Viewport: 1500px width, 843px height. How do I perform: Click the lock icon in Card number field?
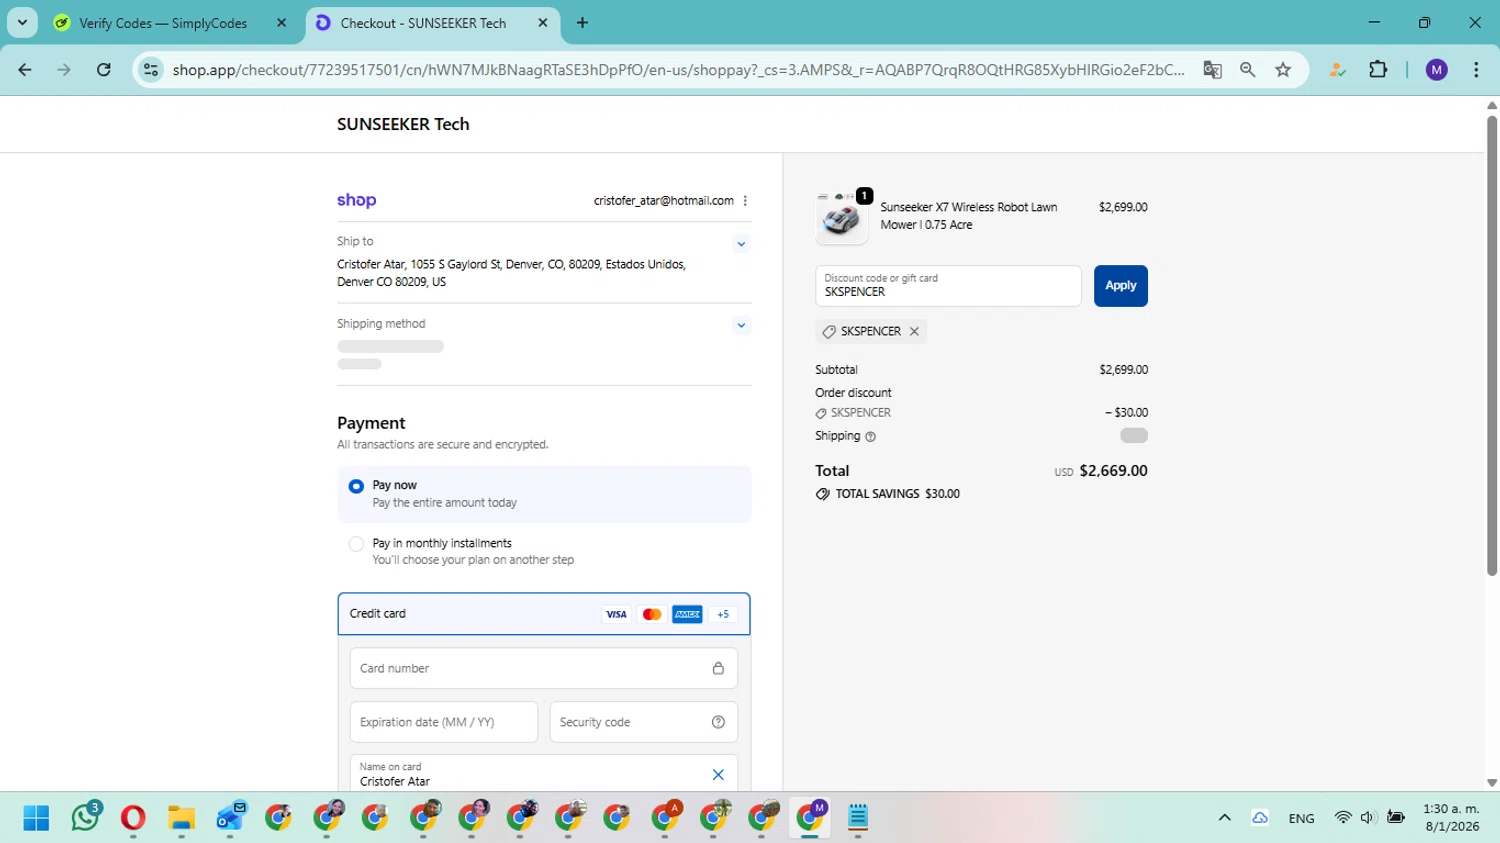(718, 668)
